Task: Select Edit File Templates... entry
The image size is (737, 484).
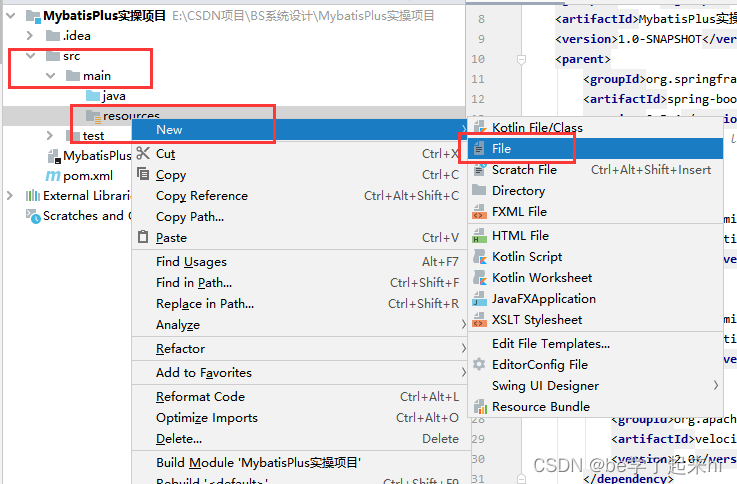Action: coord(595,343)
